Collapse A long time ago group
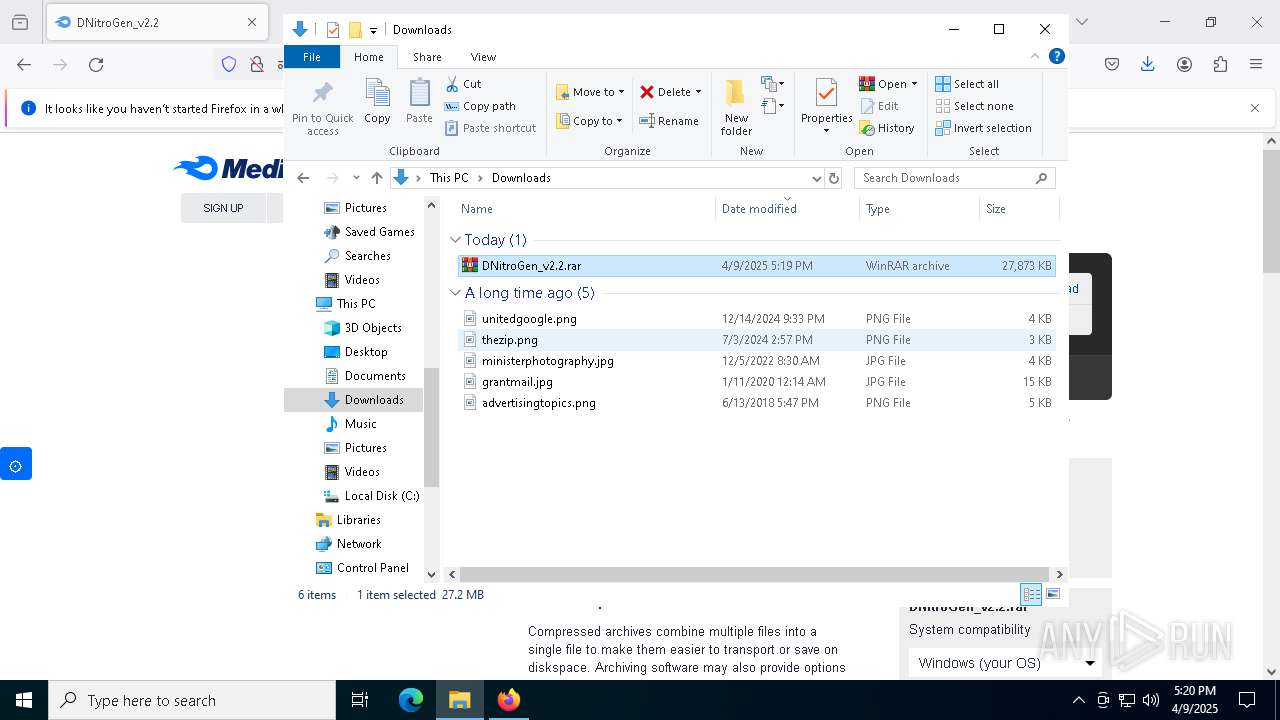The height and width of the screenshot is (720, 1280). tap(456, 293)
